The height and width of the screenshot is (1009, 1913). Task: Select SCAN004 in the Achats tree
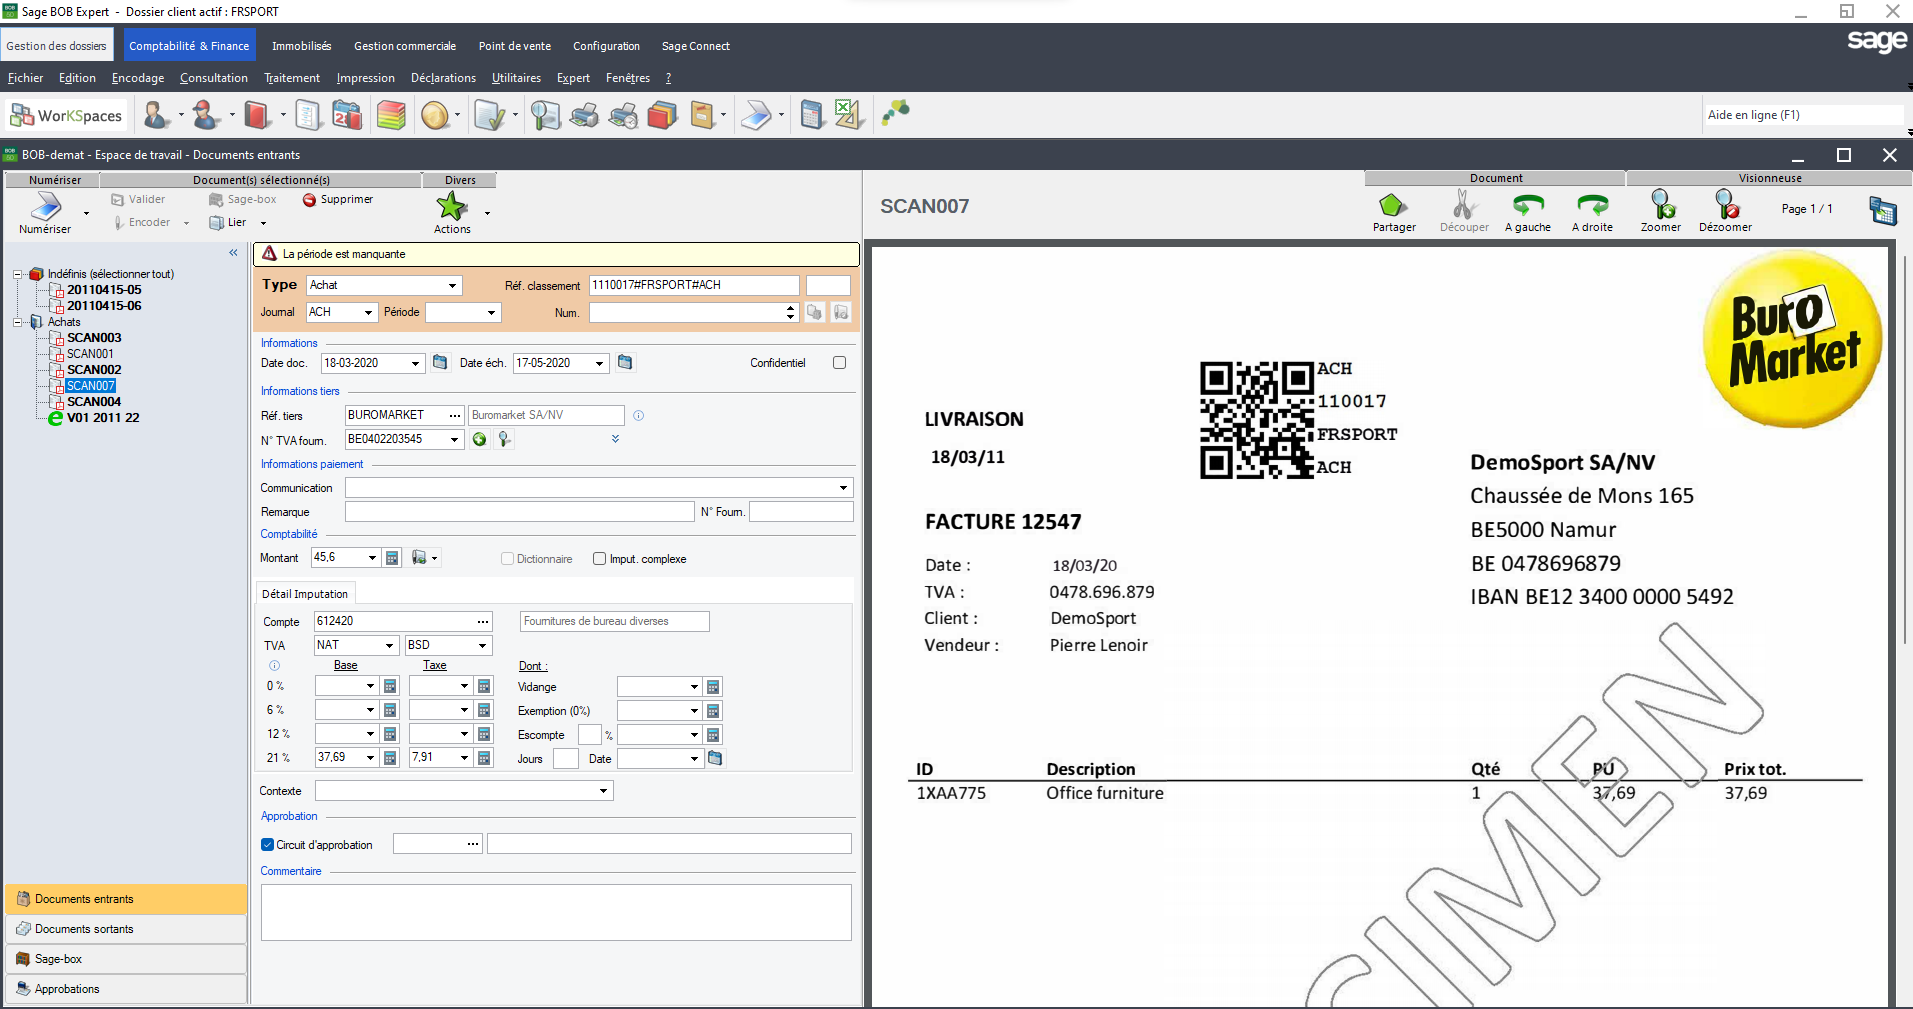coord(94,402)
